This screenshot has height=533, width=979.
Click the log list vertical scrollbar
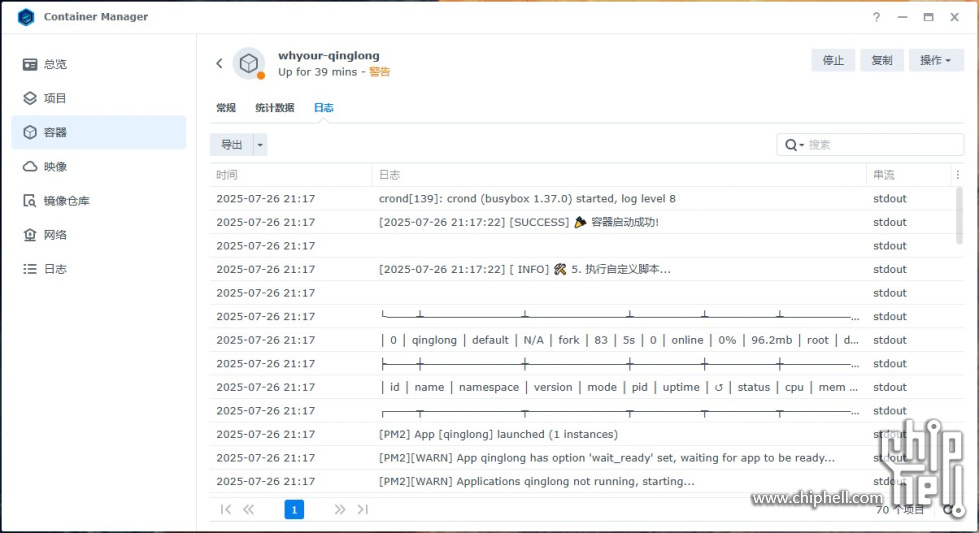pos(959,216)
